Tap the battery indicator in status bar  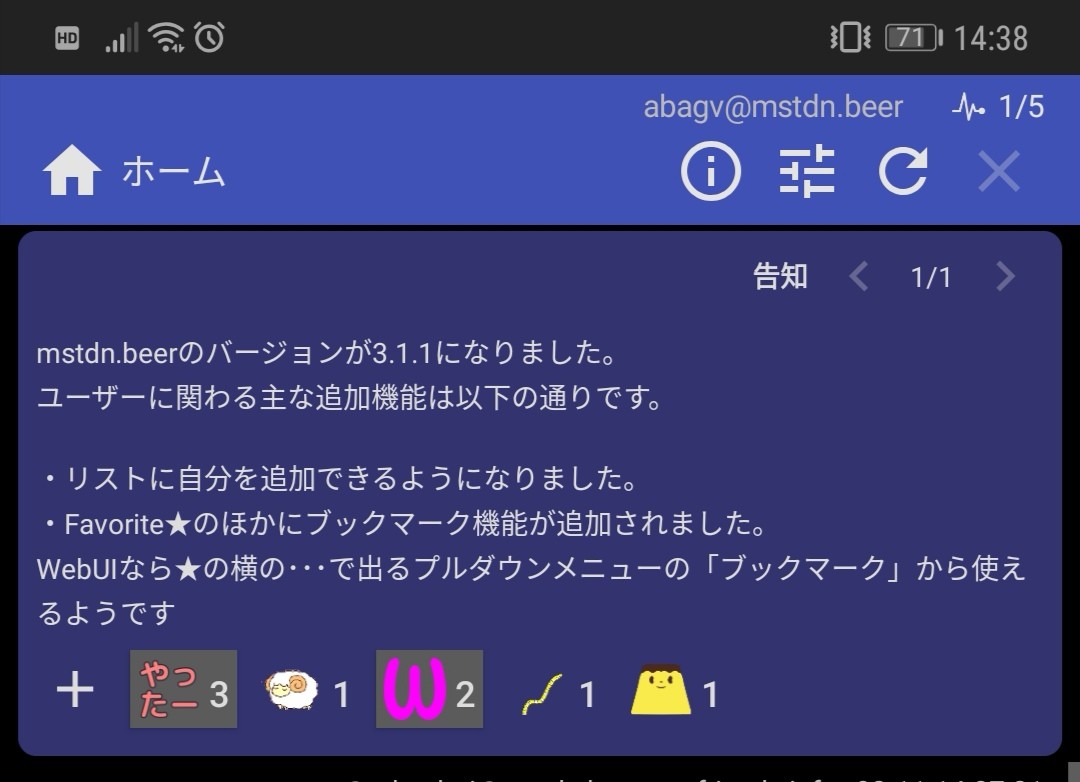[913, 37]
